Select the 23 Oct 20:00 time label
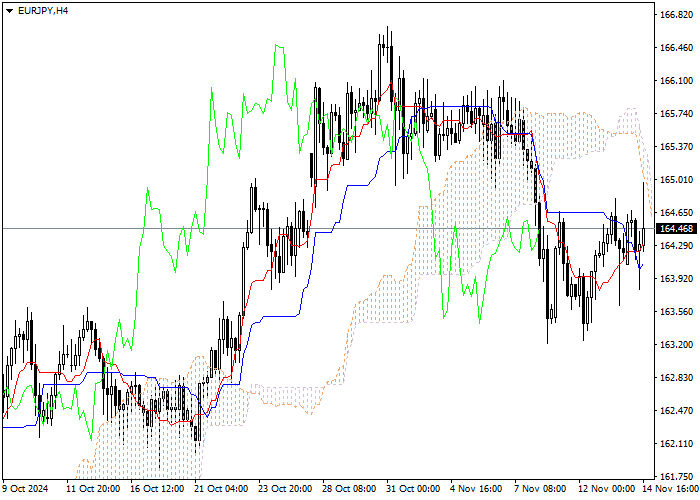This screenshot has width=700, height=500. [285, 488]
